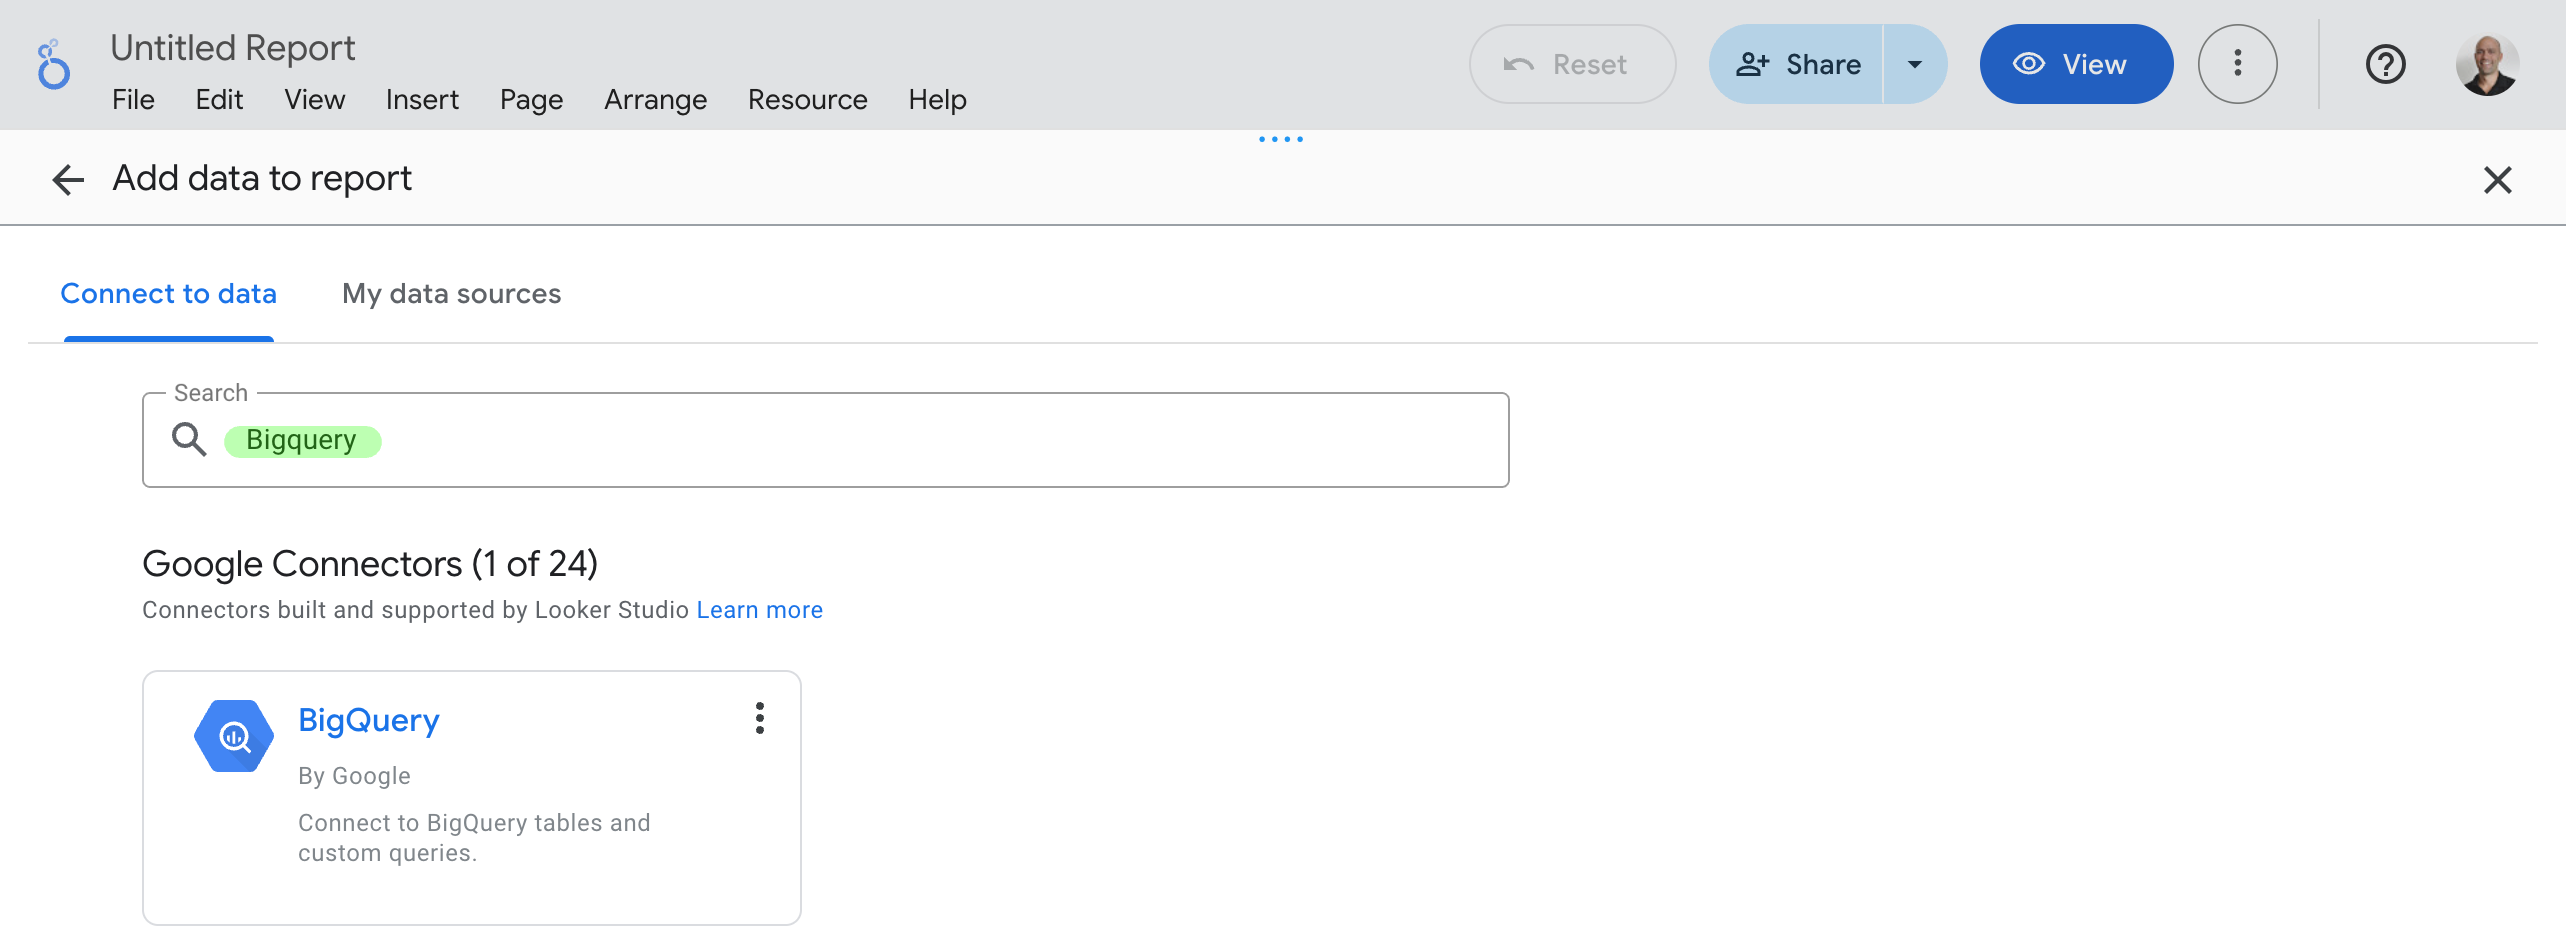
Task: Close the Add data to report panel
Action: pos(2498,180)
